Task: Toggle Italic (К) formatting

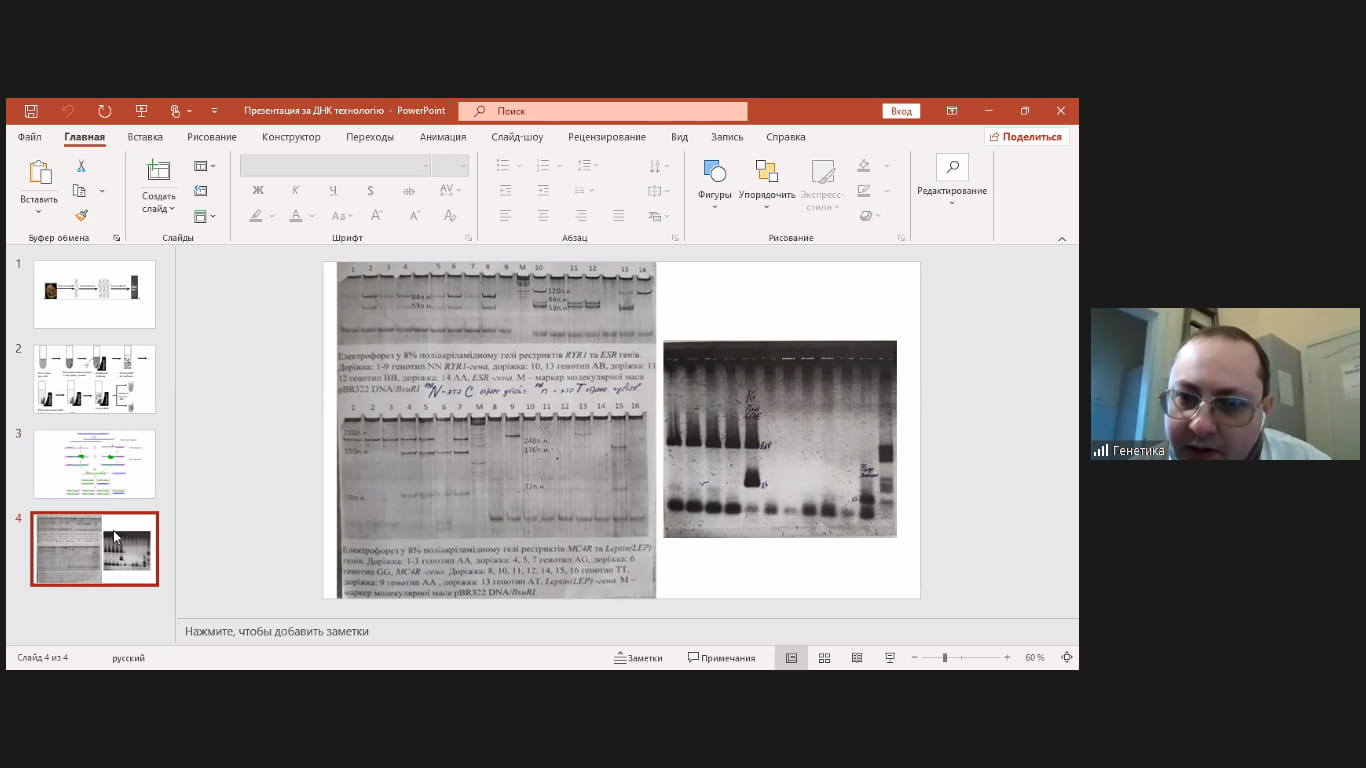Action: pos(295,190)
